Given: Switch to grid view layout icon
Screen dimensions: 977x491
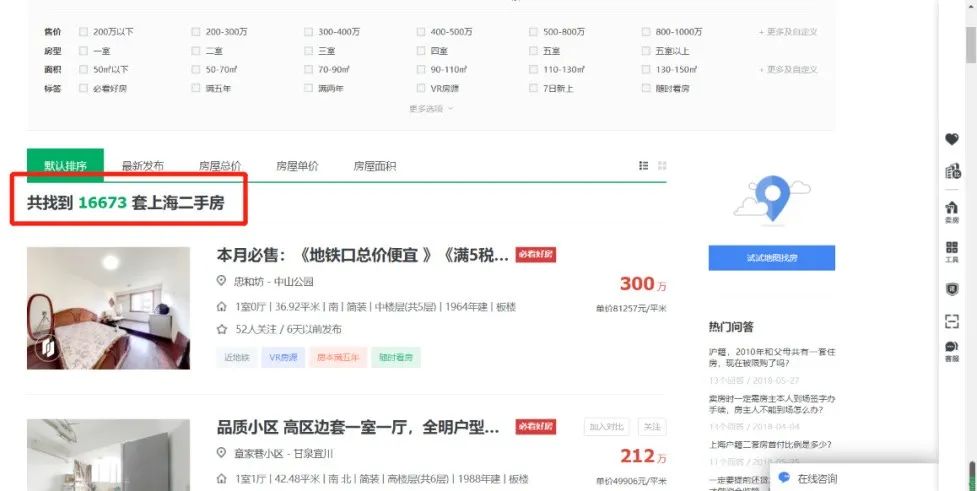Looking at the screenshot, I should click(x=662, y=166).
